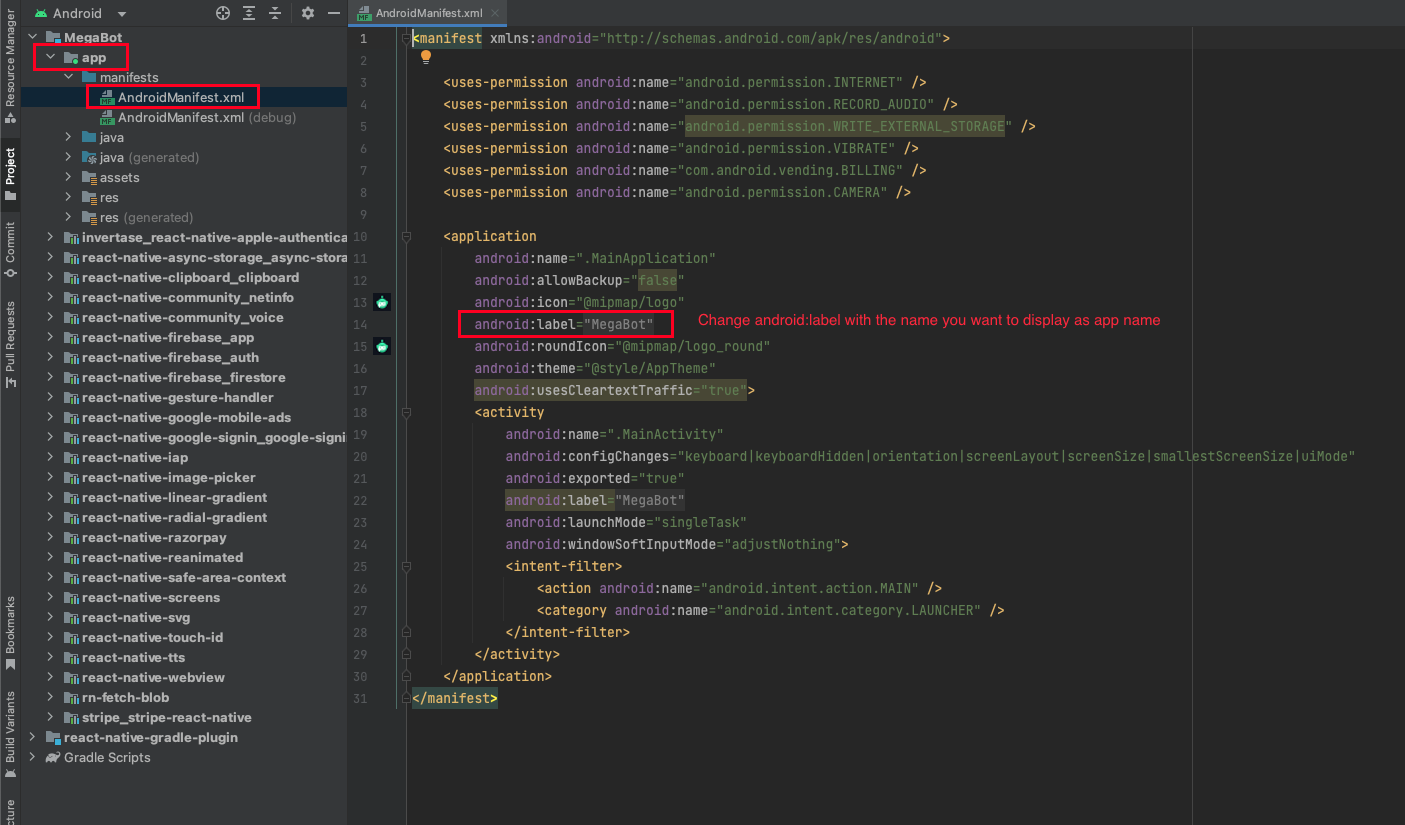Click the yellow lightbulb intention icon

(425, 58)
